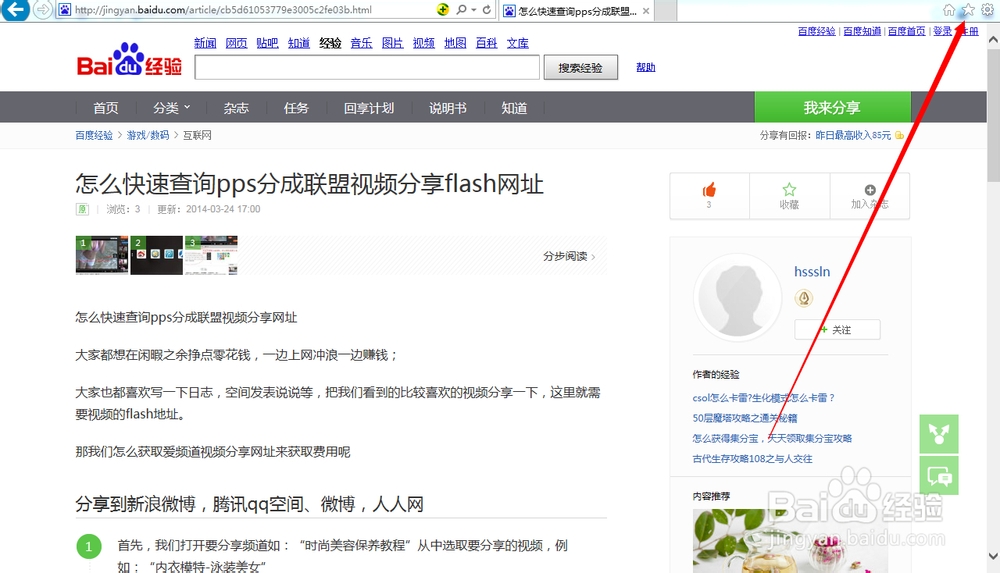The image size is (1000, 573).
Task: Click the 游戏/数码 breadcrumb link
Action: (148, 135)
